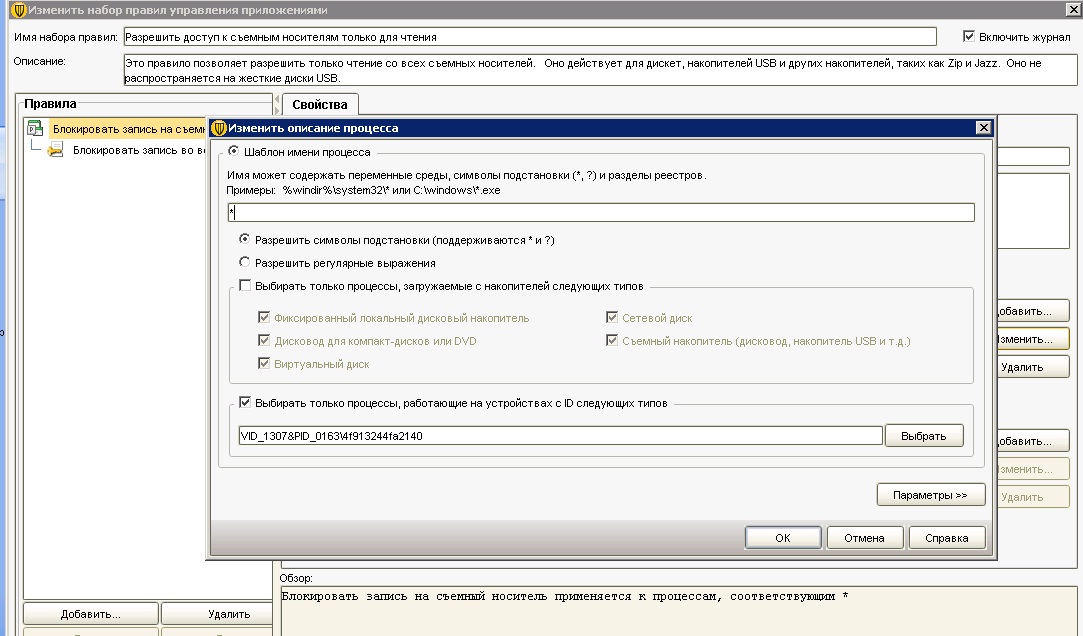Click upper 'Добавить...' button in properties panel
Viewport: 1083px width, 636px height.
click(1032, 311)
